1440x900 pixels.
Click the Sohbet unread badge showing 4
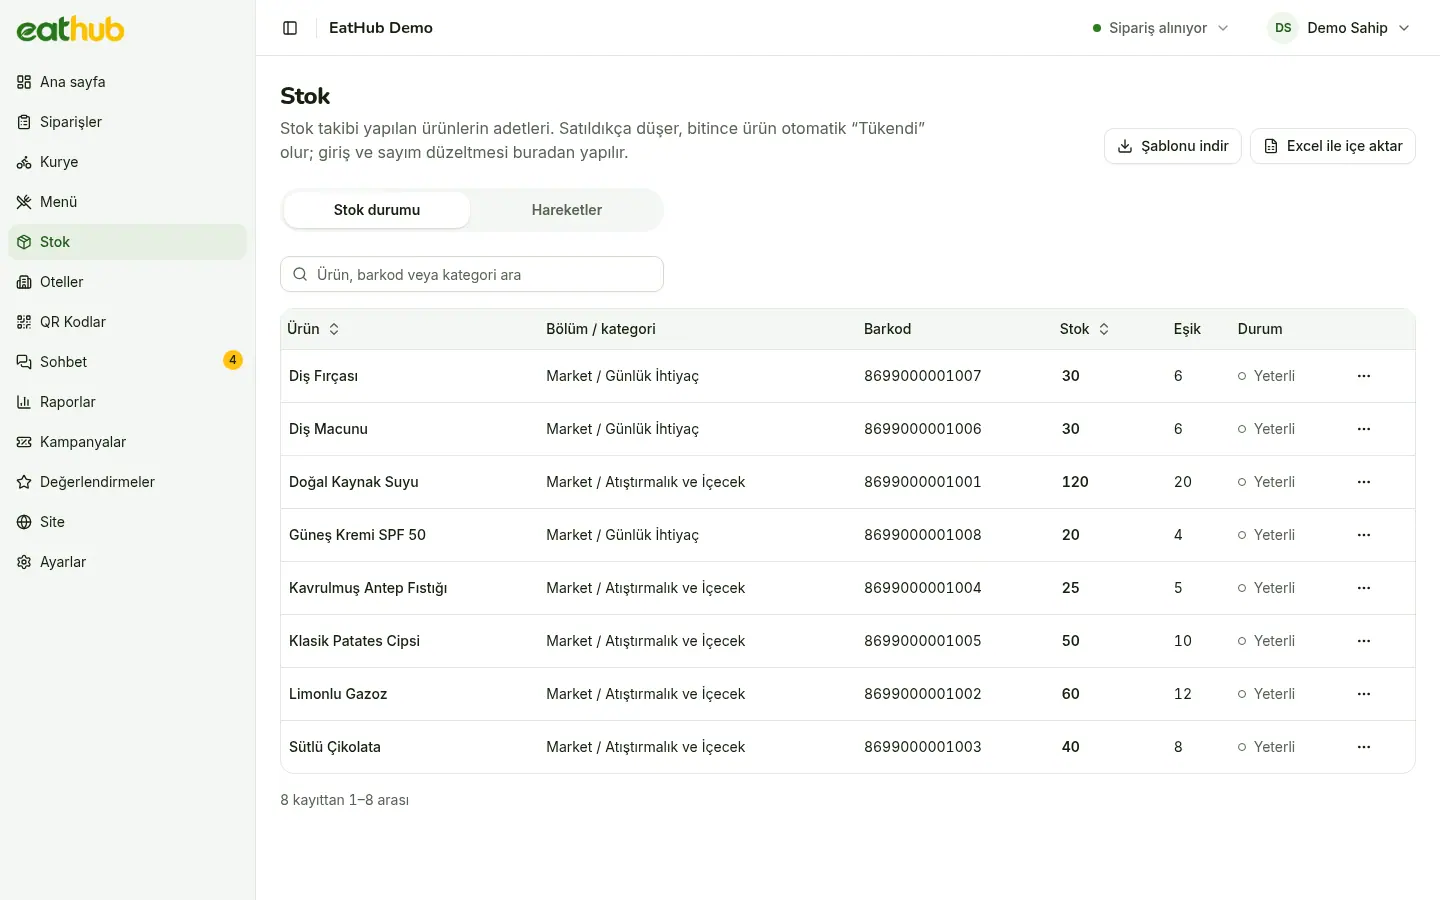click(x=233, y=360)
